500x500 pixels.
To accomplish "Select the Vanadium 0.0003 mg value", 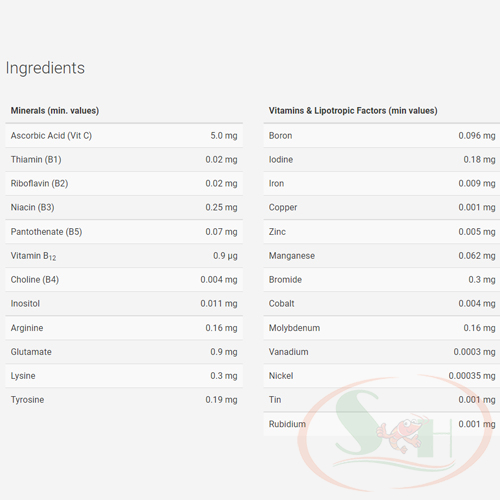I will pos(474,352).
